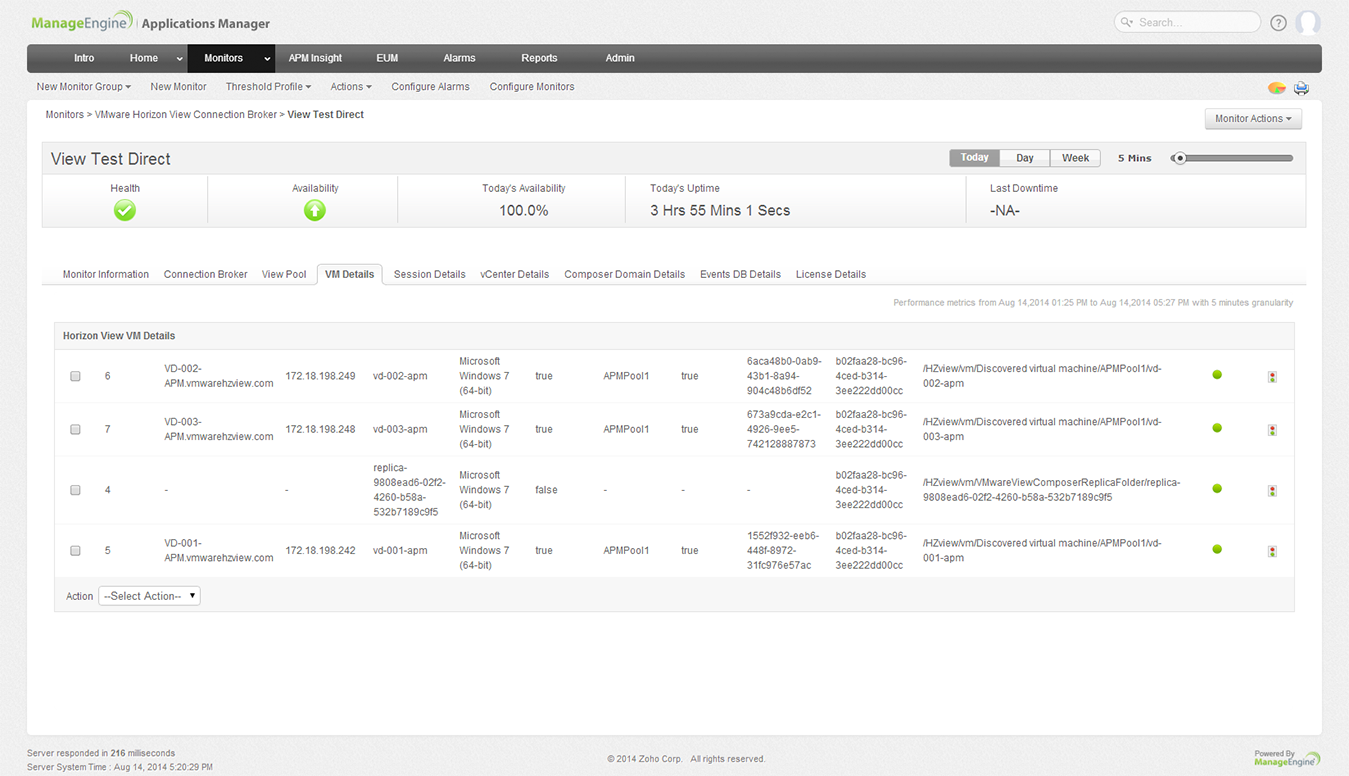Click the 5 Mins granularity slider track
The height and width of the screenshot is (776, 1349).
click(1233, 158)
